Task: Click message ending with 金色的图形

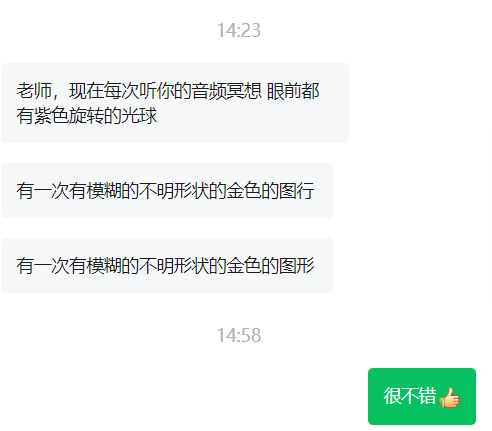Action: pos(167,265)
